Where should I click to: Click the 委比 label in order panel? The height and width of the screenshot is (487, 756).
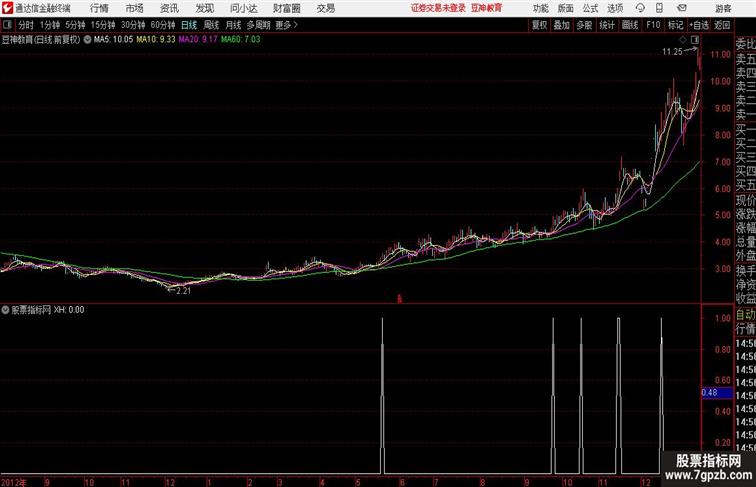coord(745,44)
